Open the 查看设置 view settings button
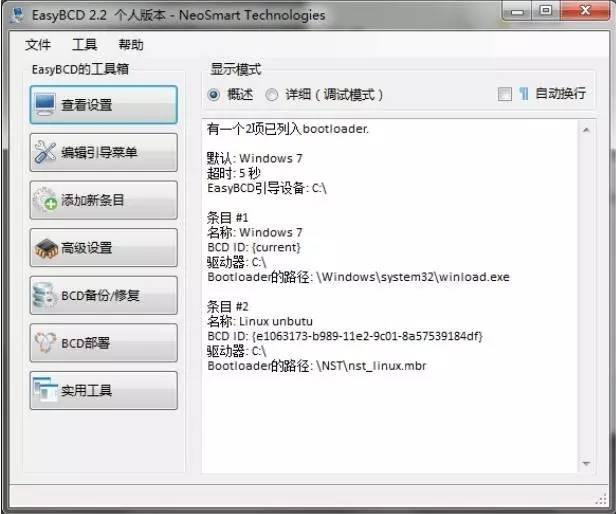 pyautogui.click(x=104, y=105)
